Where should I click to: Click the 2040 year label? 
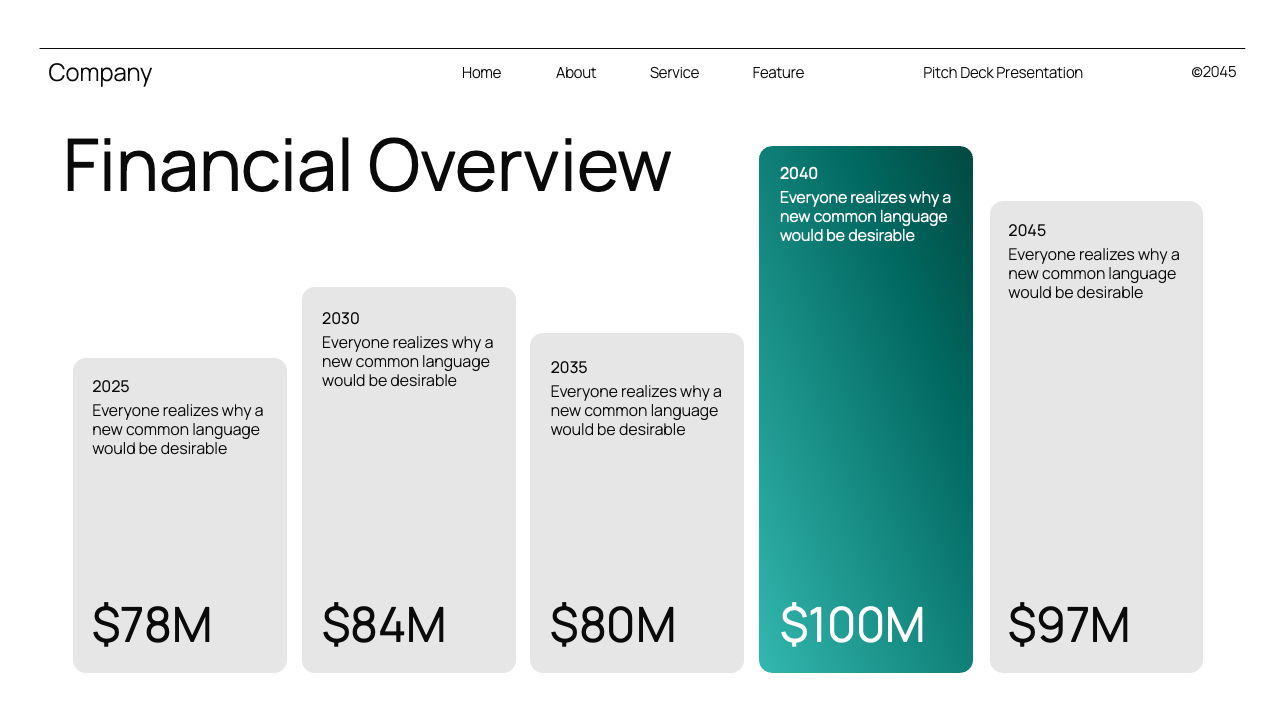[x=799, y=173]
